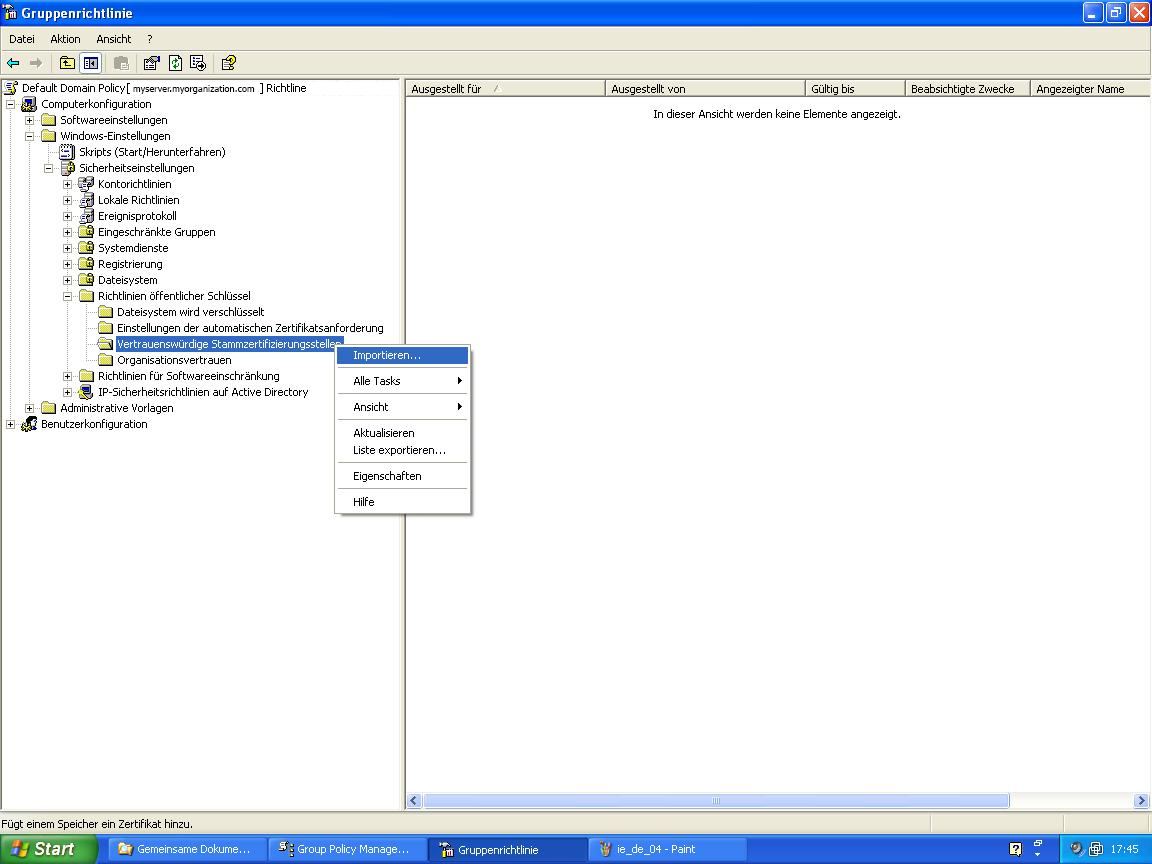Click the Up one level folder icon
Viewport: 1152px width, 864px height.
coord(67,63)
